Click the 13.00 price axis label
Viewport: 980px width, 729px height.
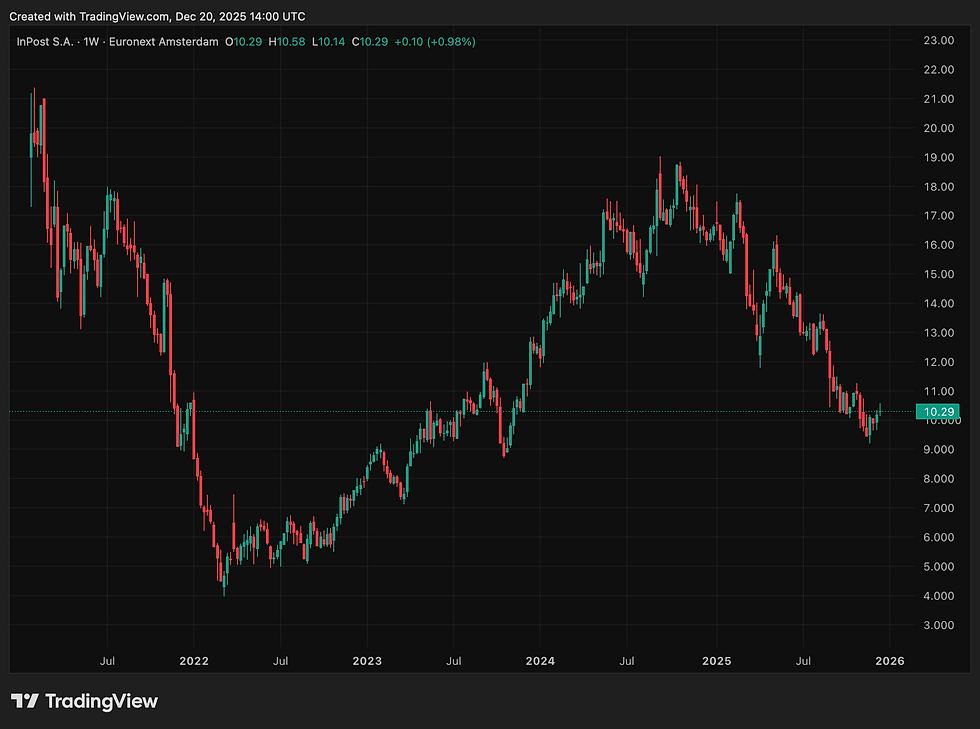(x=939, y=333)
